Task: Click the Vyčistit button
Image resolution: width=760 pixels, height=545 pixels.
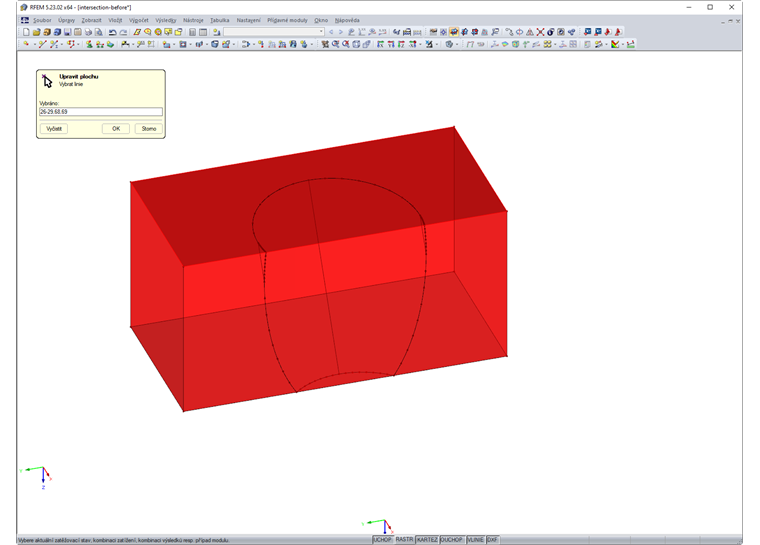Action: (54, 128)
